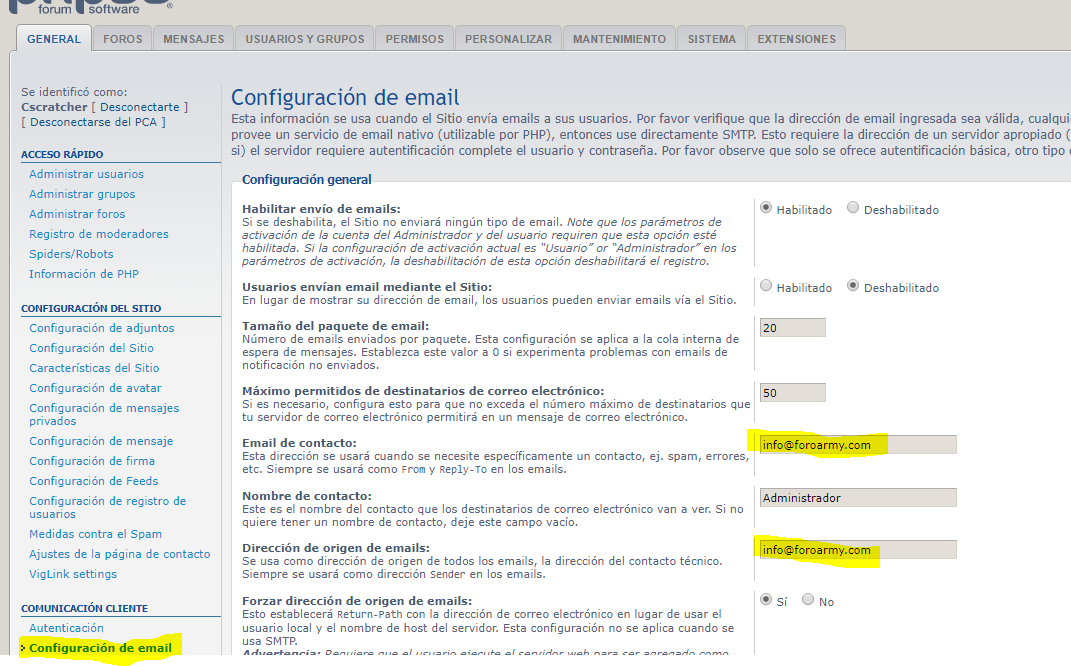Open the VigLink settings page

(x=73, y=574)
